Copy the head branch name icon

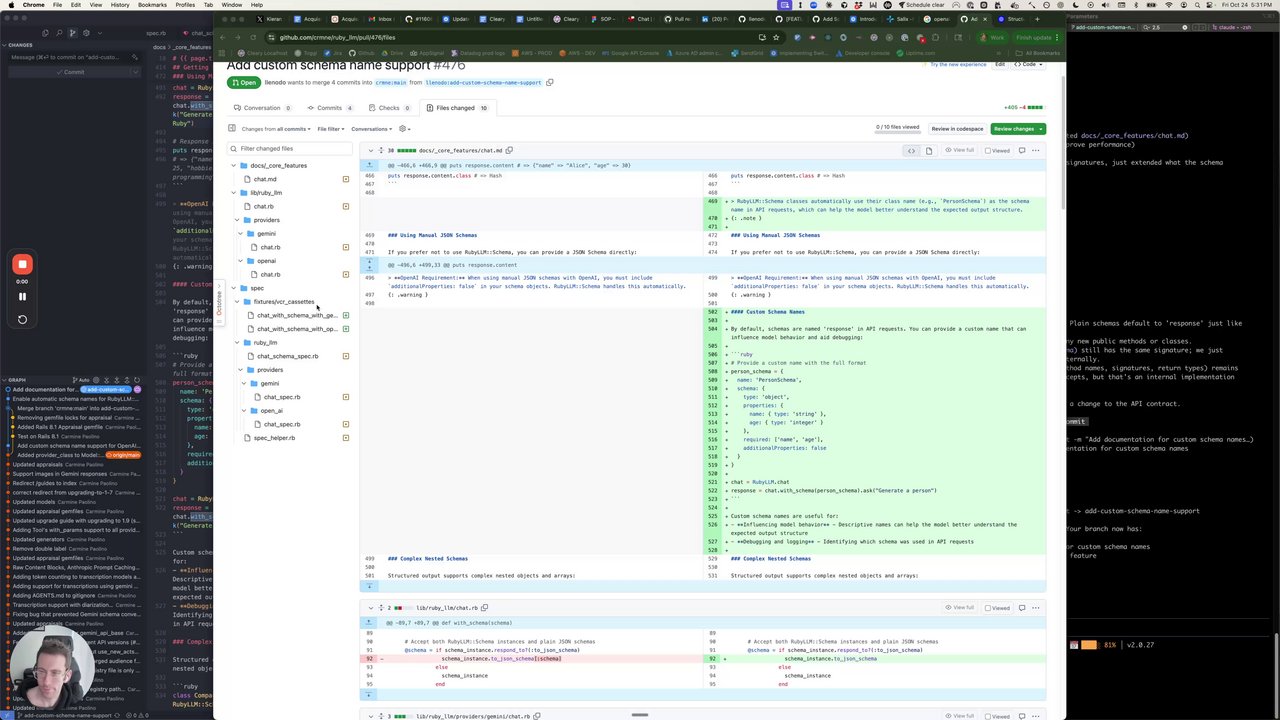549,82
